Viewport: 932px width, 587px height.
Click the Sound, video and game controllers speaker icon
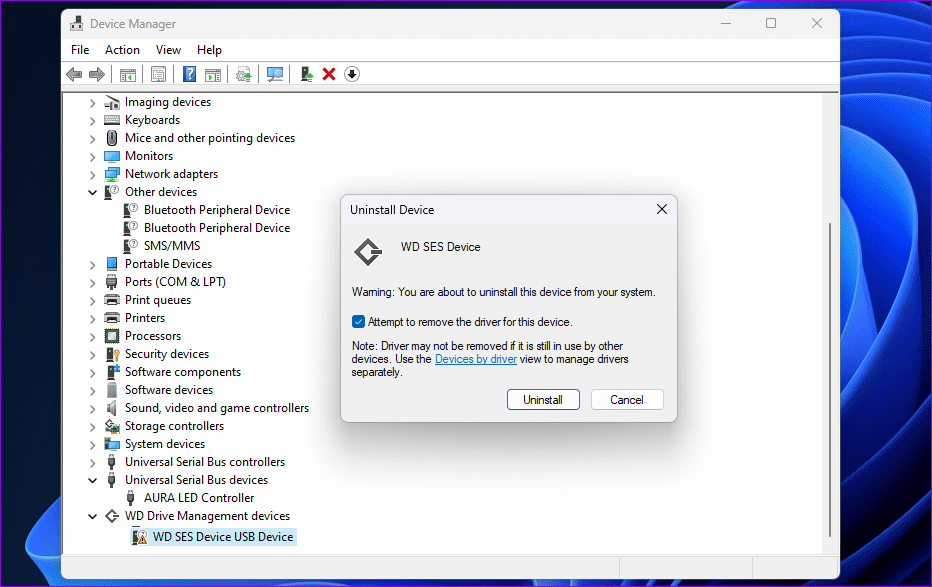pyautogui.click(x=111, y=408)
